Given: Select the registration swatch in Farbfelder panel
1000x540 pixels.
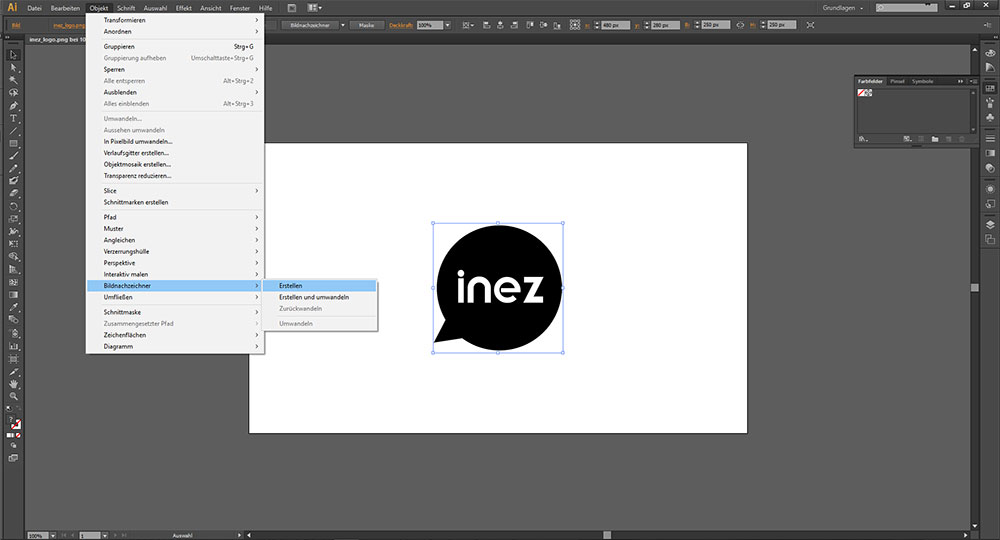Looking at the screenshot, I should [869, 93].
